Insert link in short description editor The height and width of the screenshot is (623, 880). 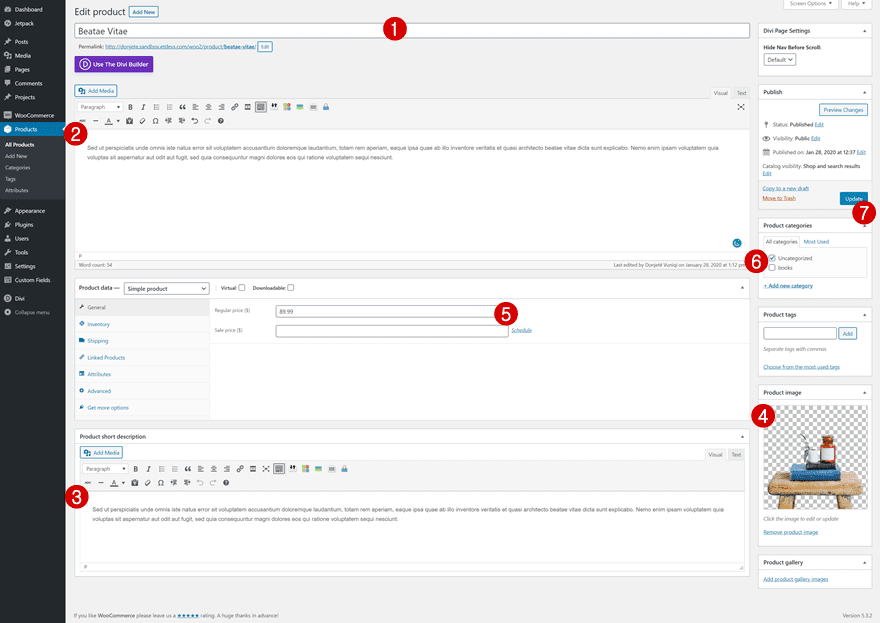tap(240, 469)
